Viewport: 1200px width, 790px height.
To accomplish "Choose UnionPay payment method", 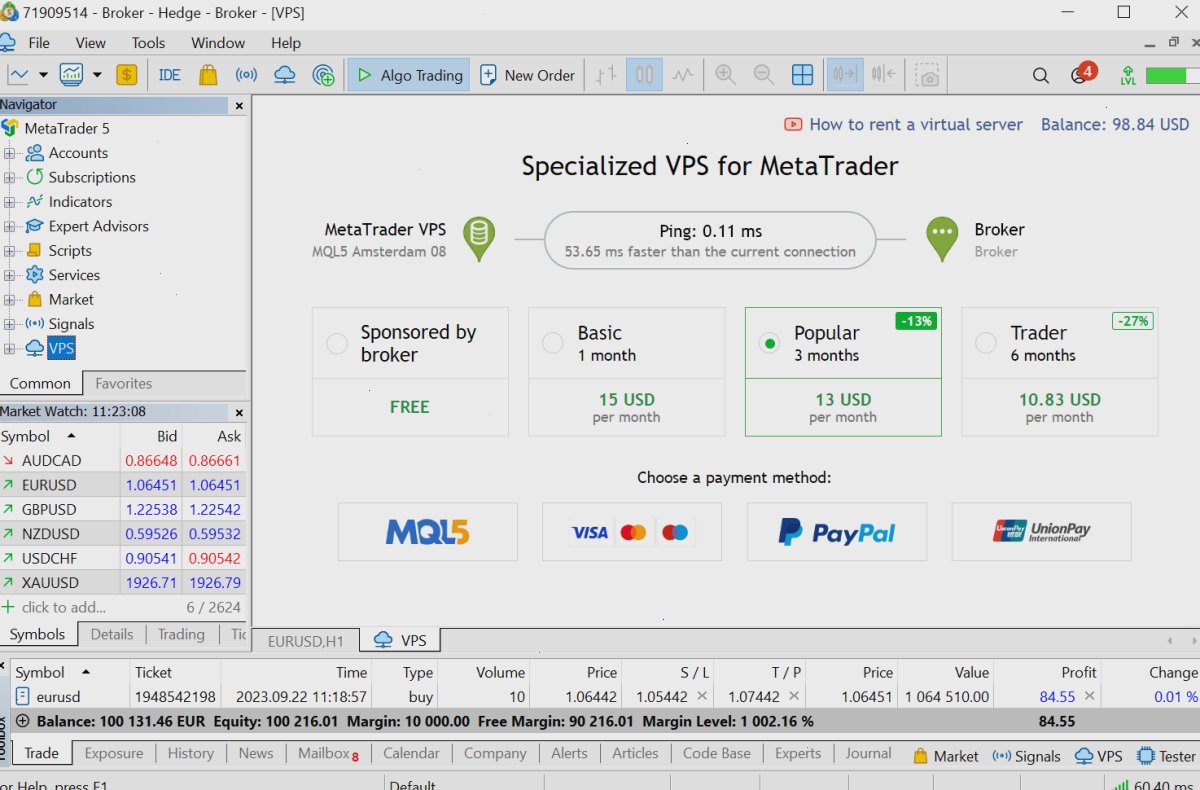I will [x=1041, y=531].
